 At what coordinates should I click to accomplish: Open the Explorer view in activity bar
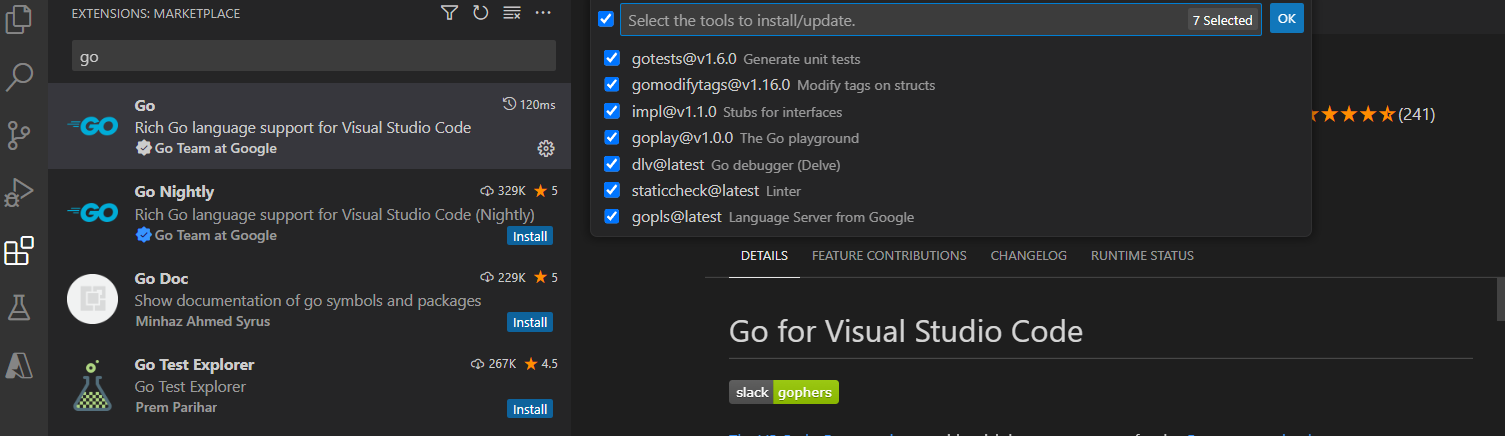pos(20,19)
